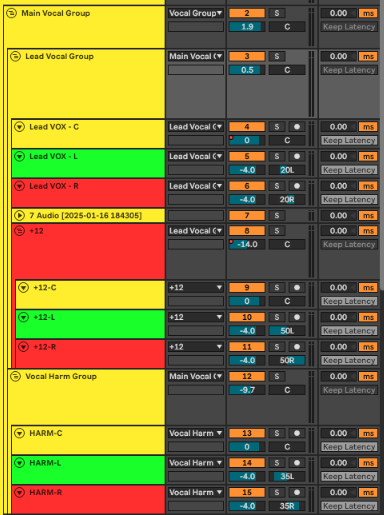Viewport: 384px width, 515px height.
Task: Solo the Lead VOX - L track
Action: click(277, 156)
